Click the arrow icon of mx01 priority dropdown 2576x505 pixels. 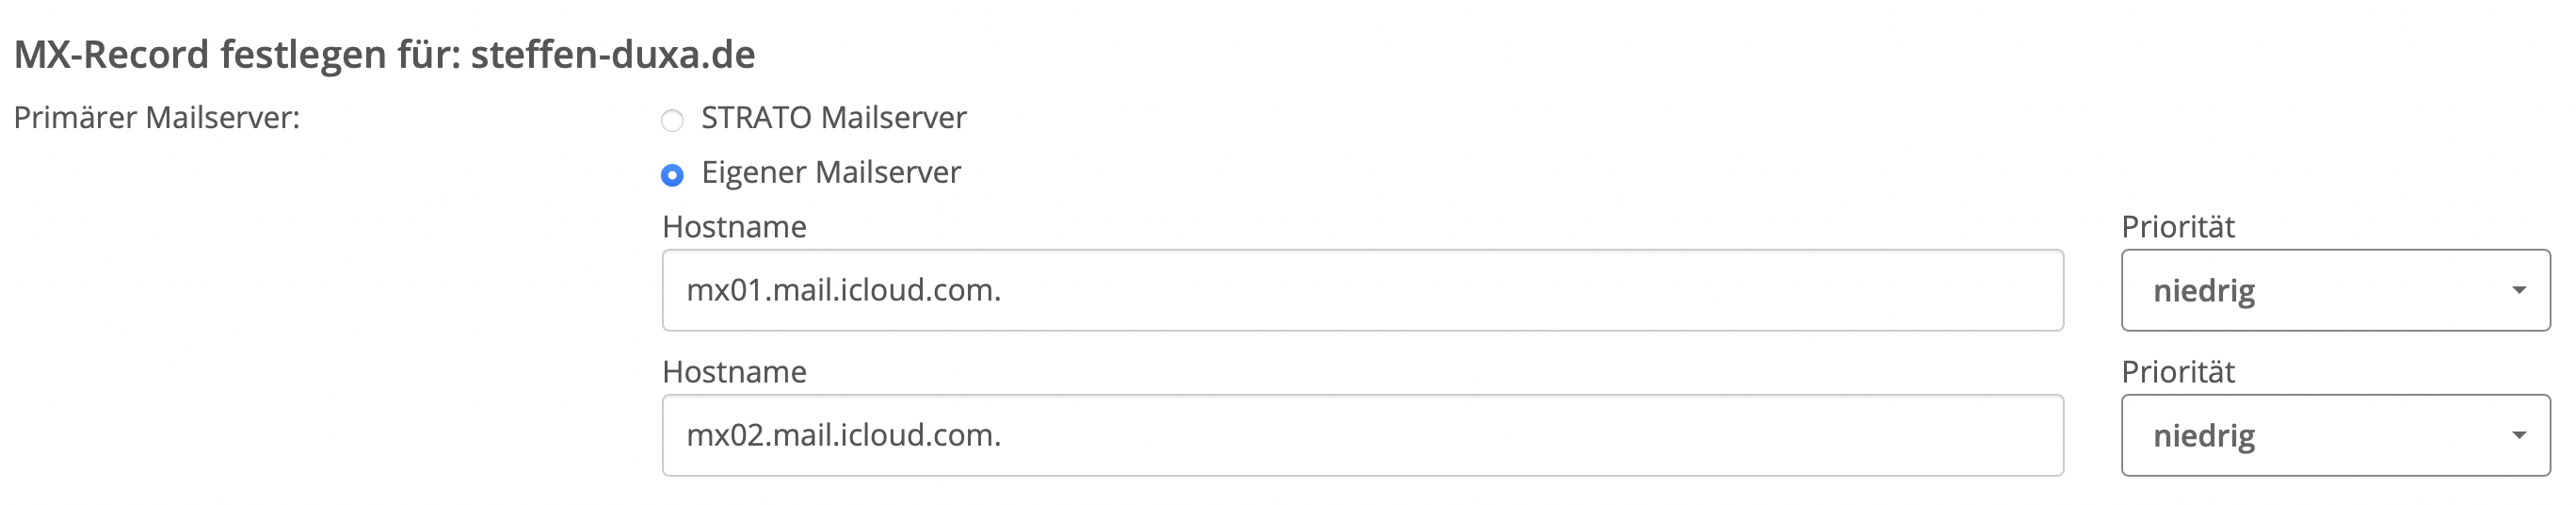pyautogui.click(x=2519, y=290)
